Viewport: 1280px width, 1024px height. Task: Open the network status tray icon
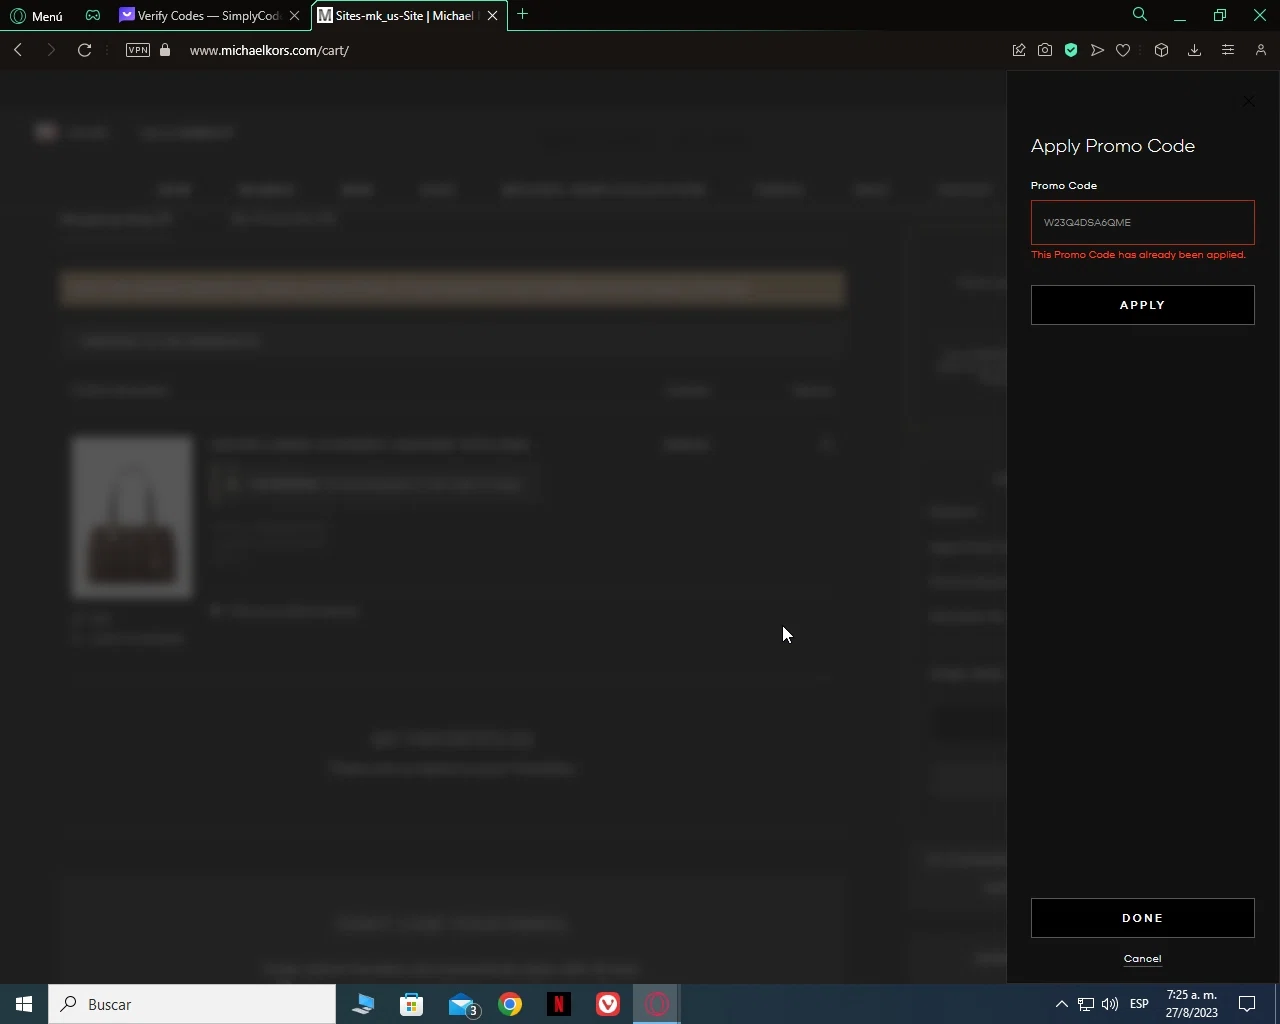(1086, 1004)
